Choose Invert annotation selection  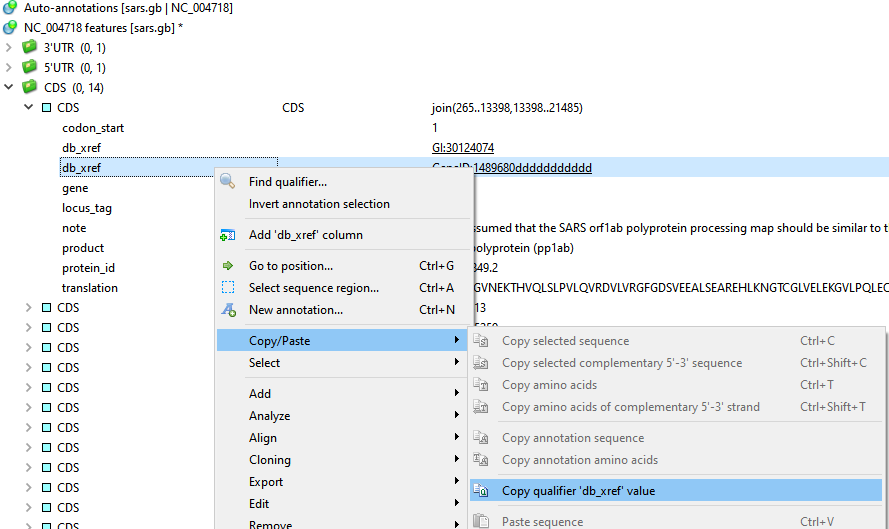click(344, 204)
